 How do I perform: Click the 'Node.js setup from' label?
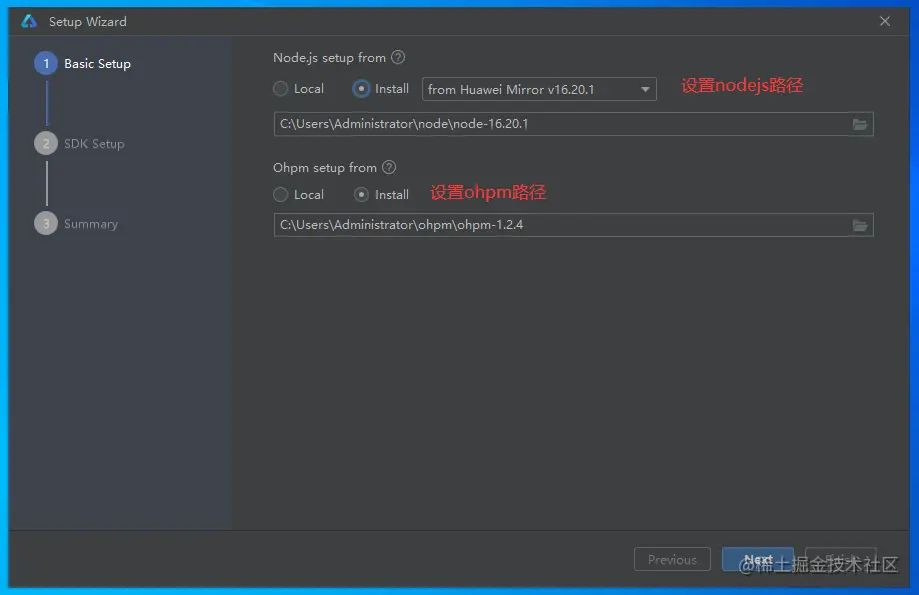pyautogui.click(x=329, y=57)
